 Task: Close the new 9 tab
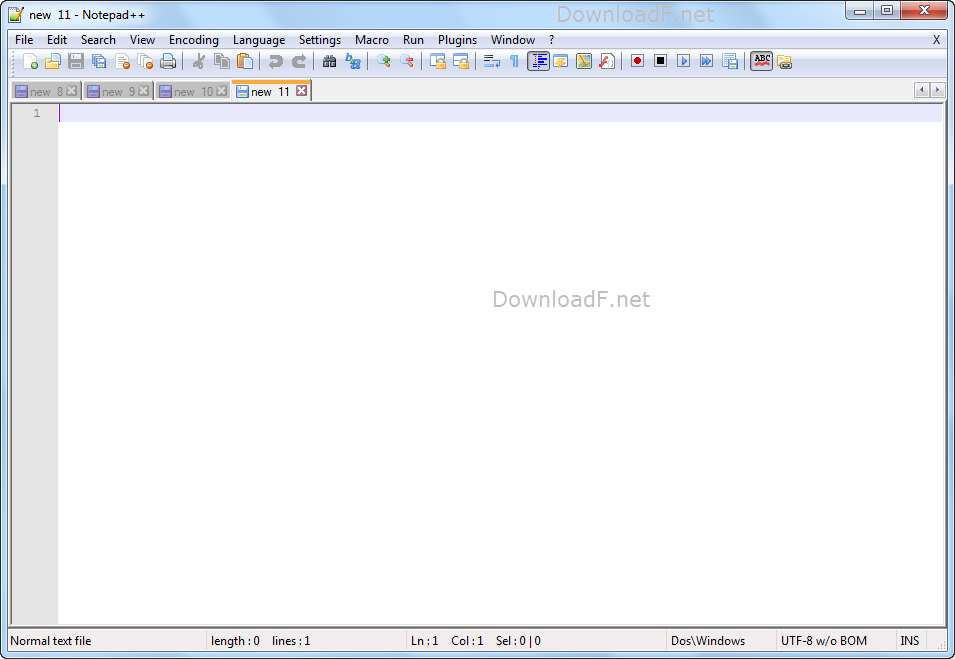(144, 91)
